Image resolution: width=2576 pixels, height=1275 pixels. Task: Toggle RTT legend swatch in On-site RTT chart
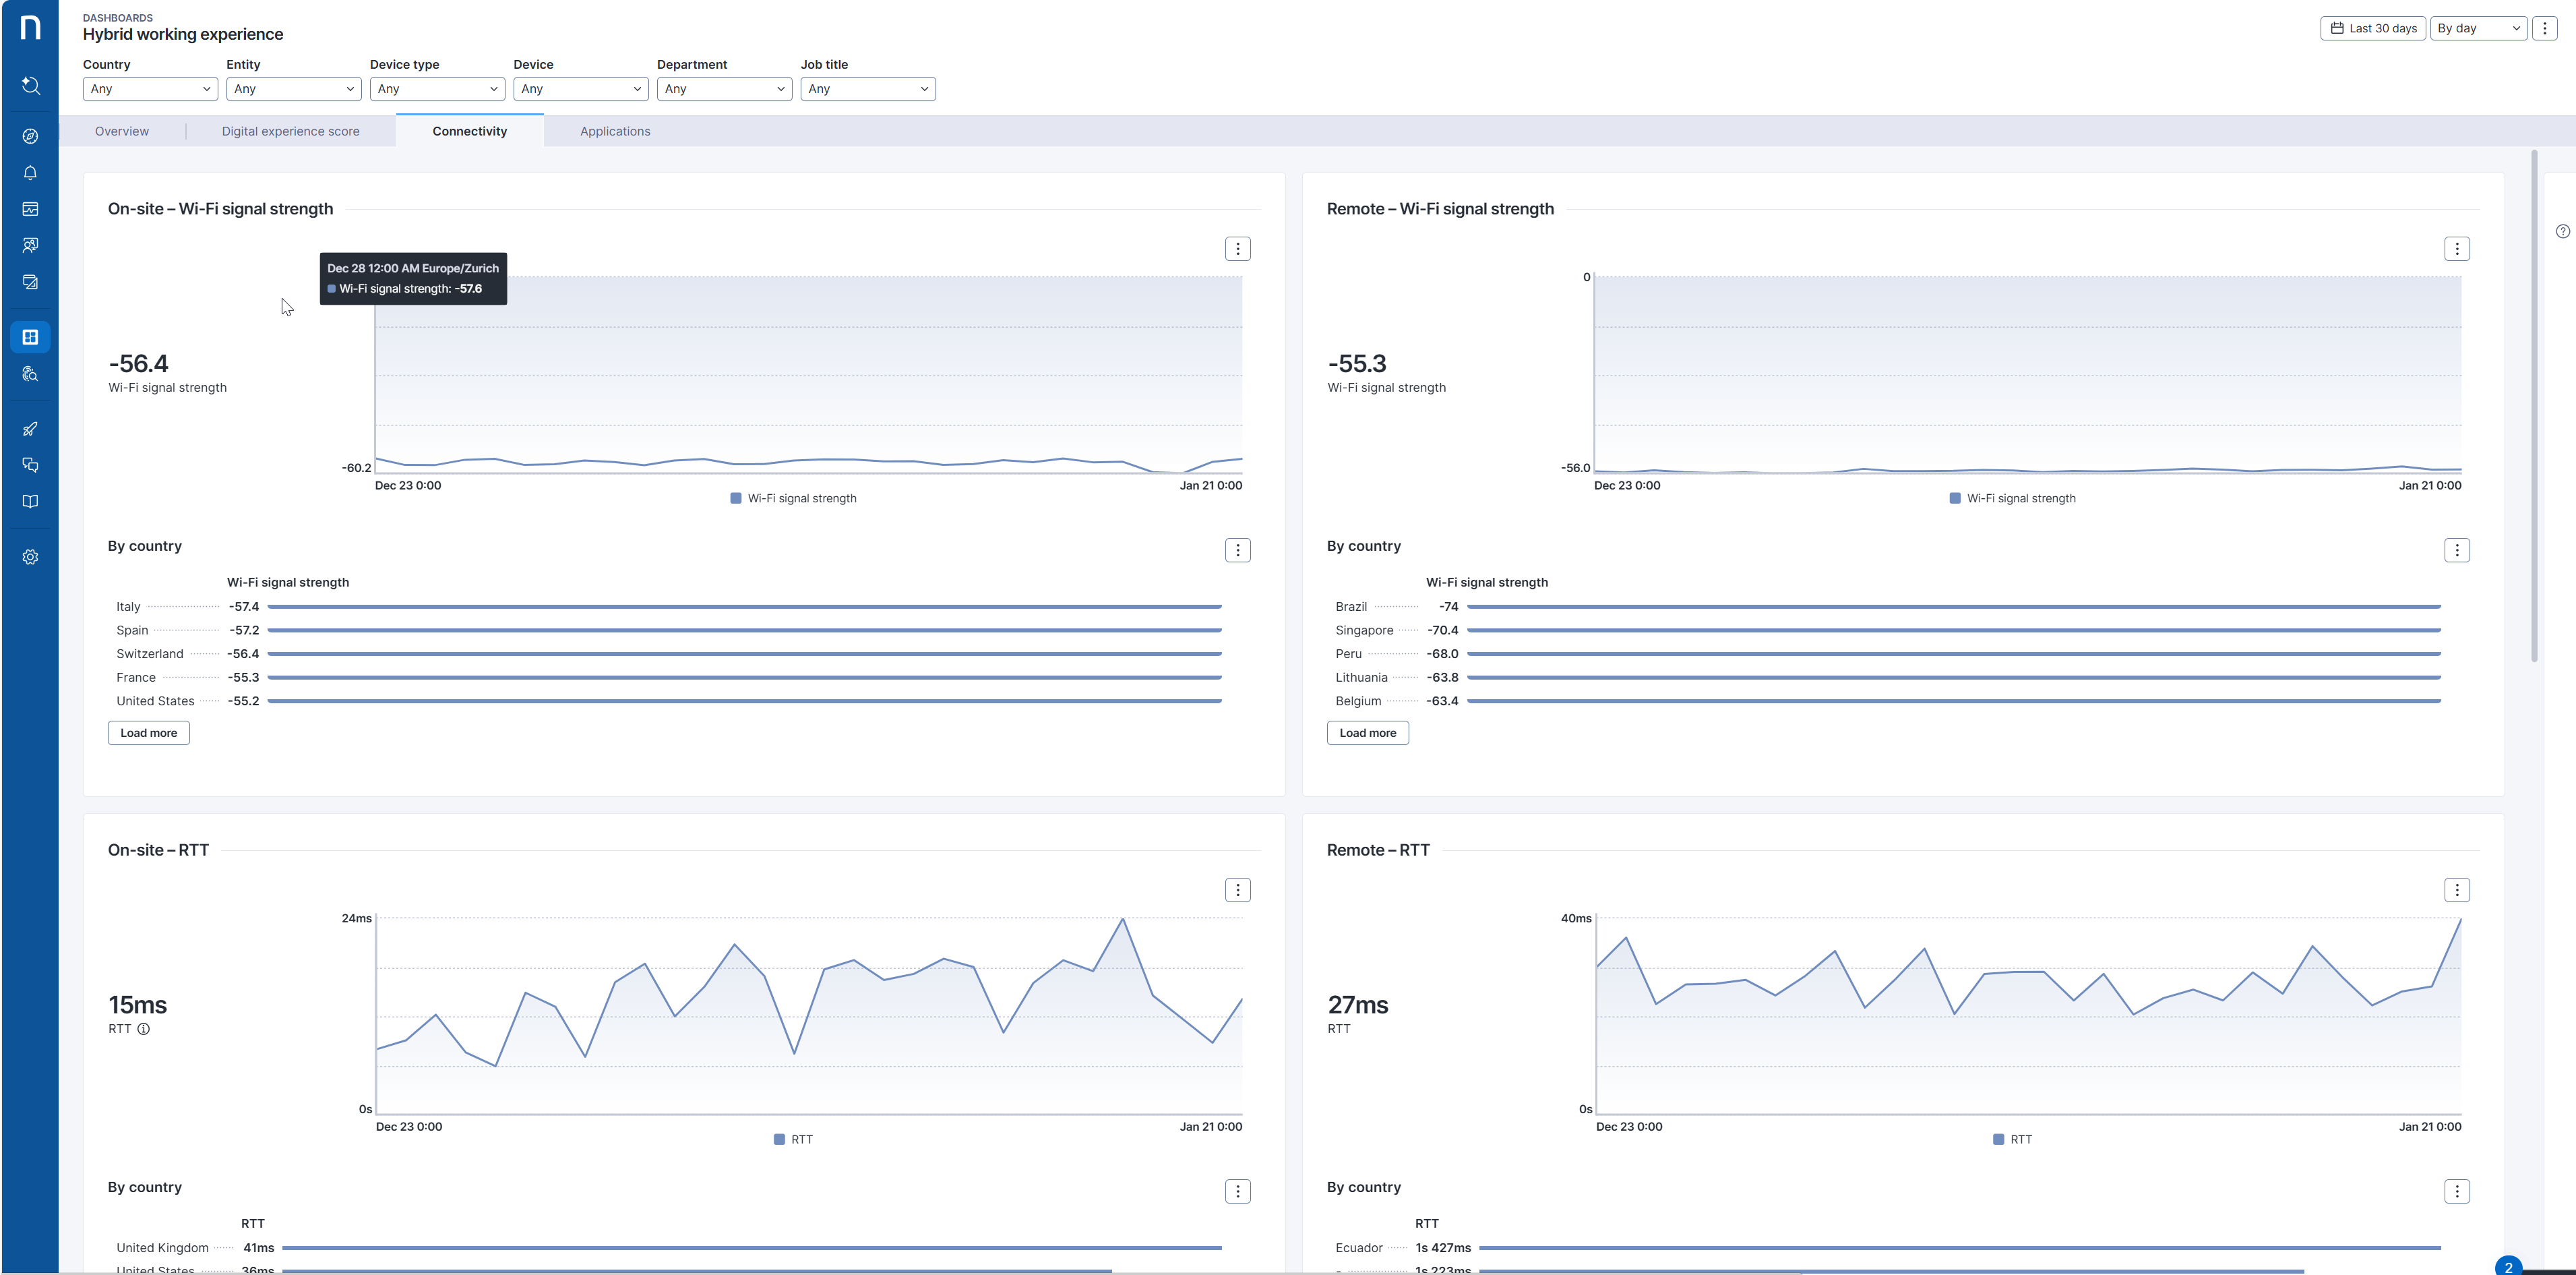click(x=779, y=1140)
